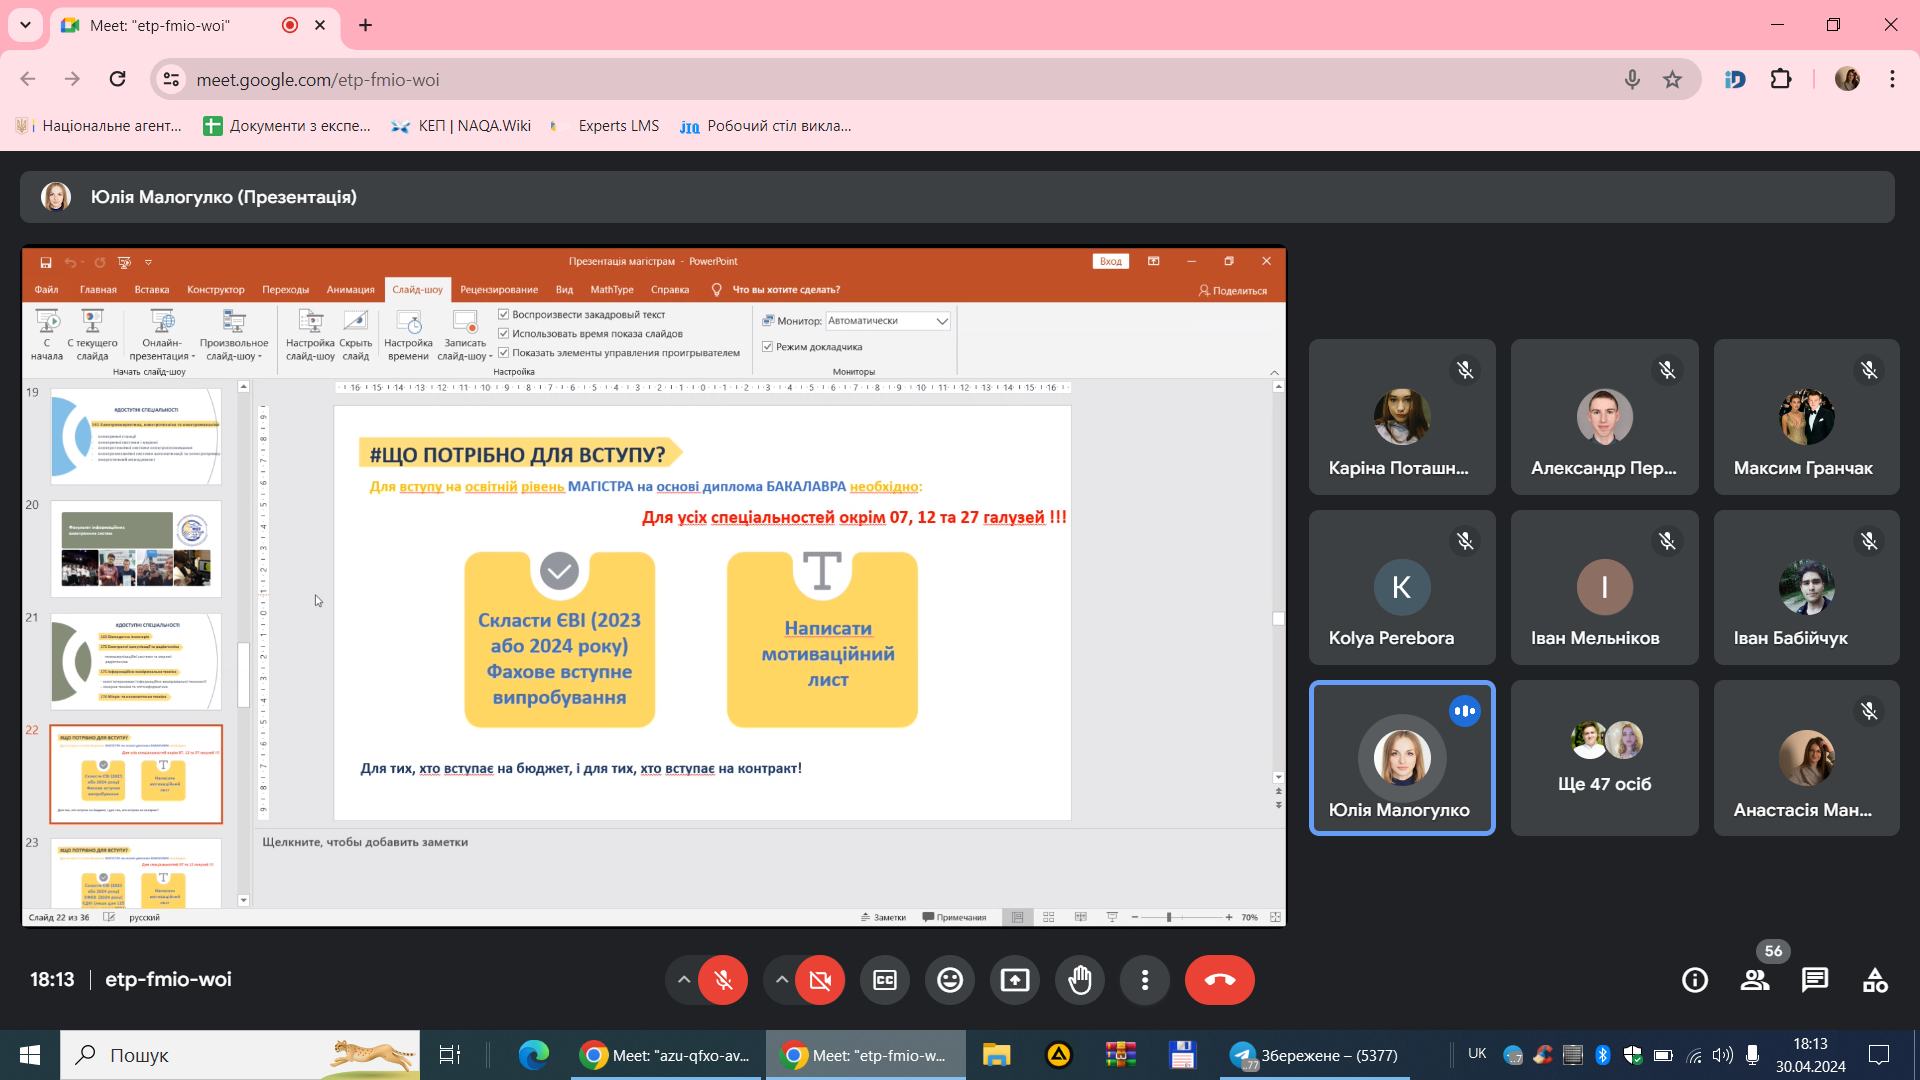Bookmark this page with the star icon
This screenshot has width=1920, height=1080.
click(1672, 79)
